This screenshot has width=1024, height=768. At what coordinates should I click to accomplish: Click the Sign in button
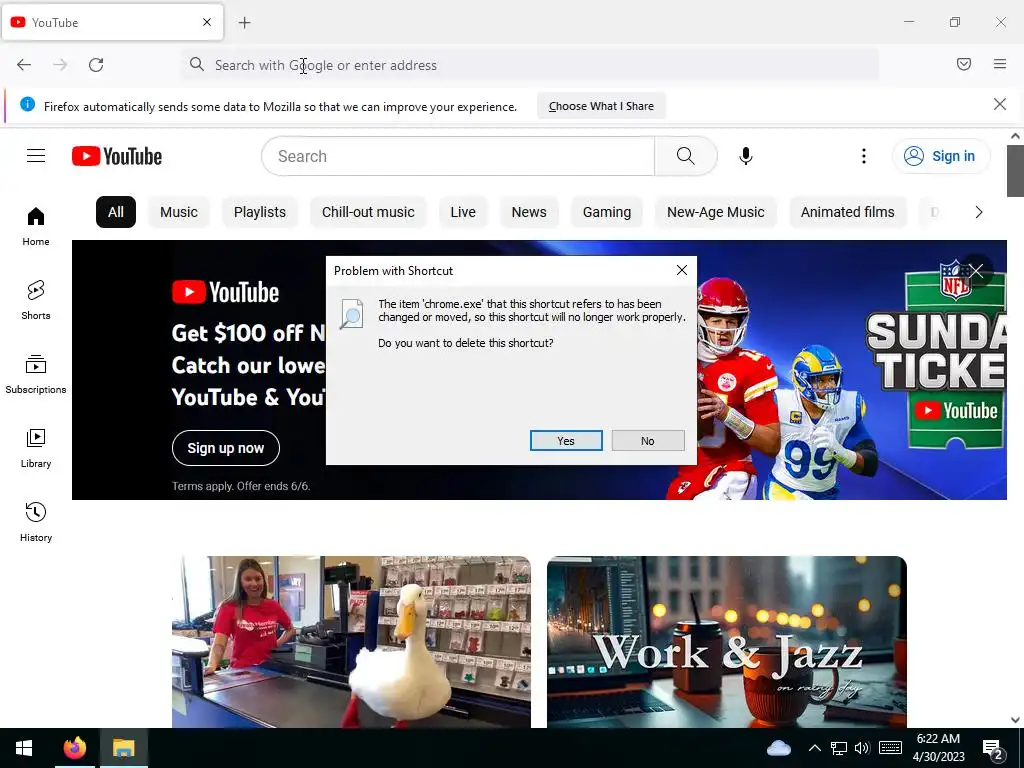click(941, 156)
